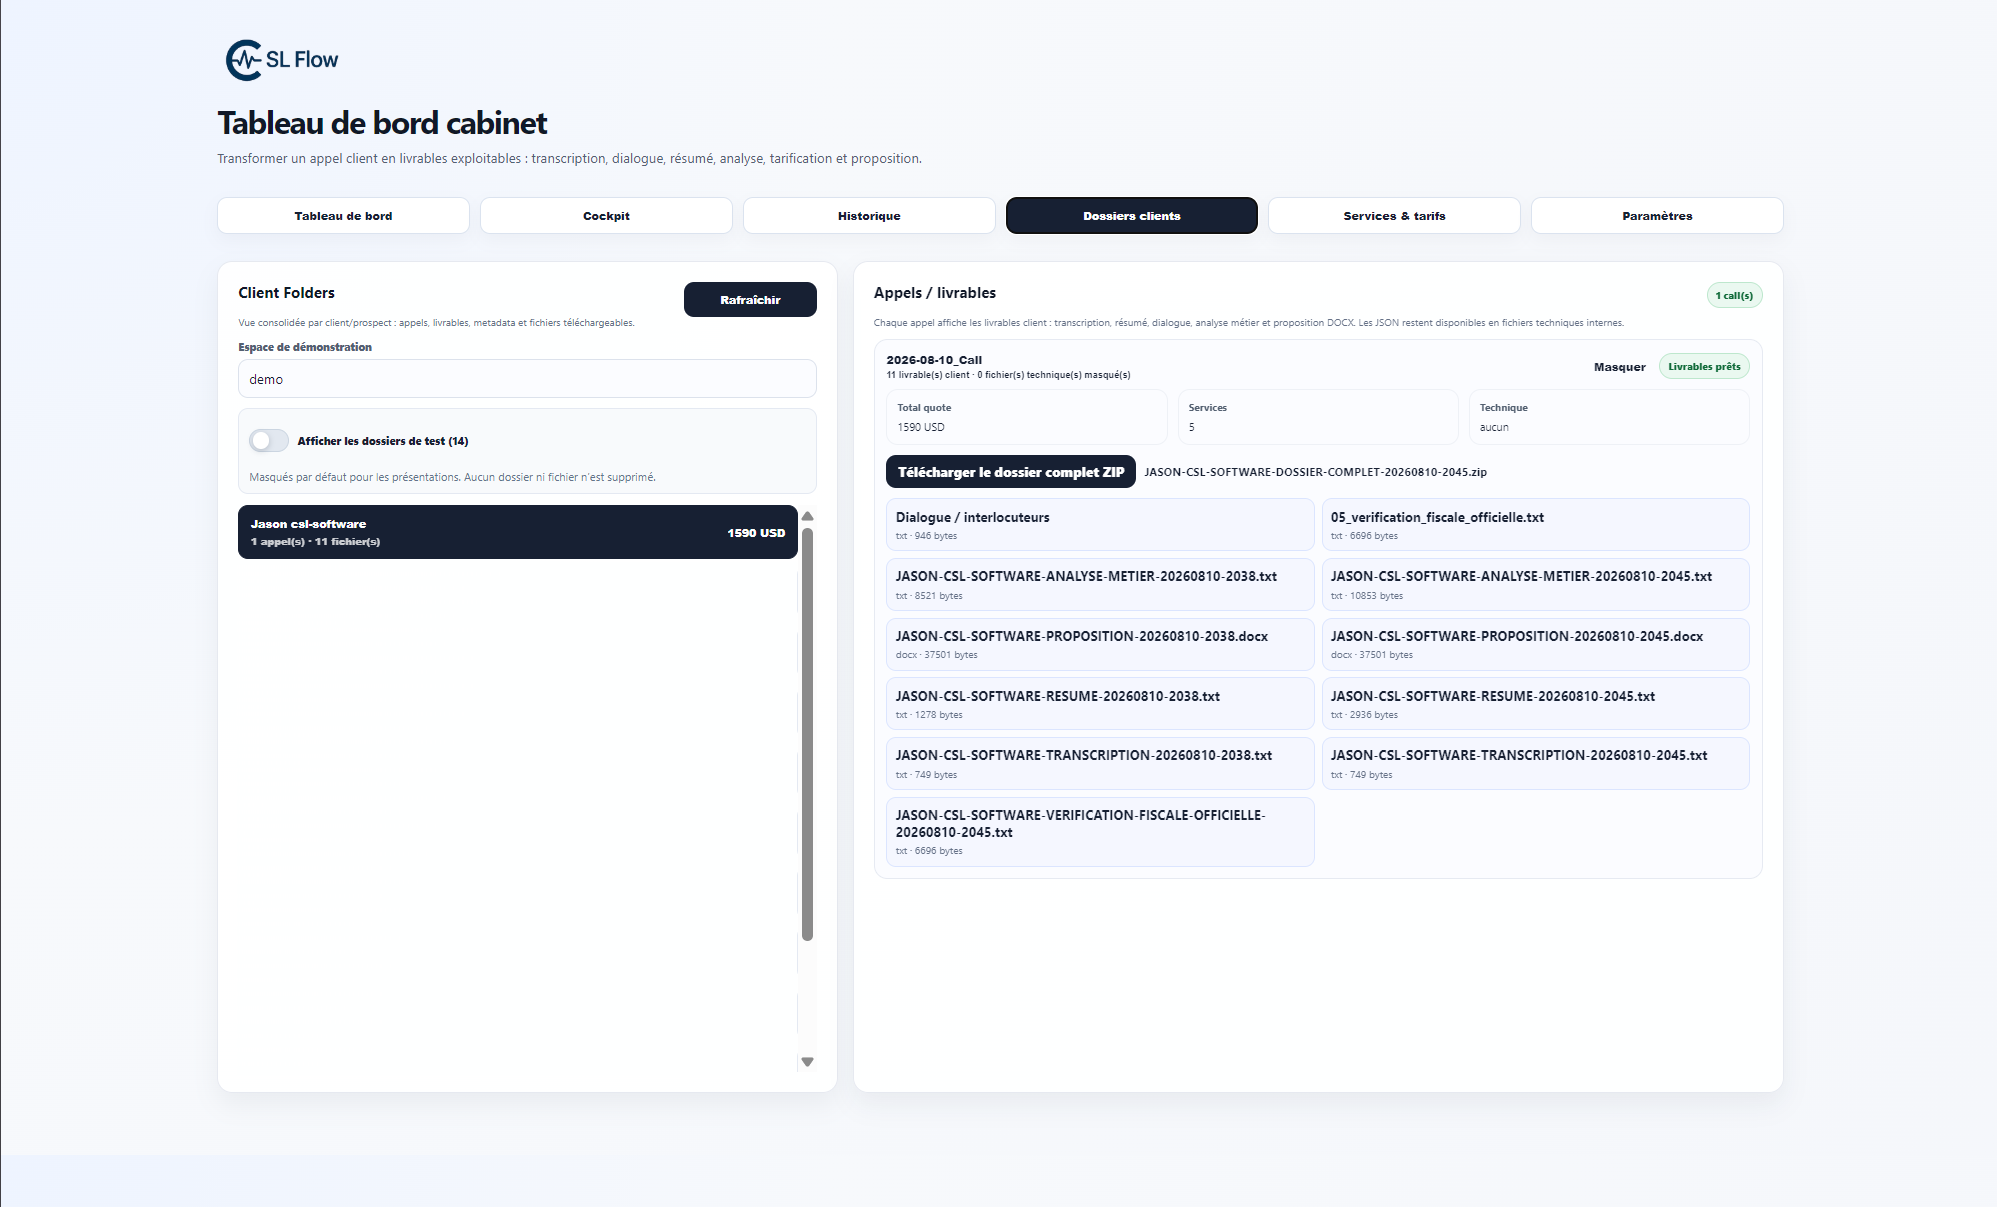1997x1207 pixels.
Task: Click the Total quote 1590 USD card
Action: [x=1026, y=417]
